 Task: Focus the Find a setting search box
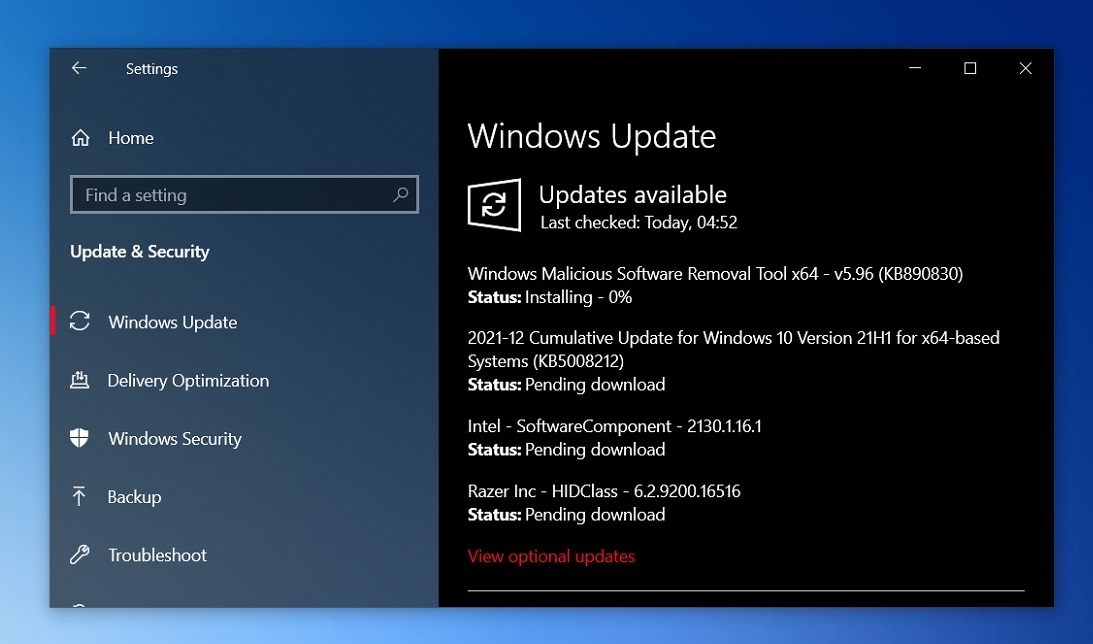click(244, 194)
